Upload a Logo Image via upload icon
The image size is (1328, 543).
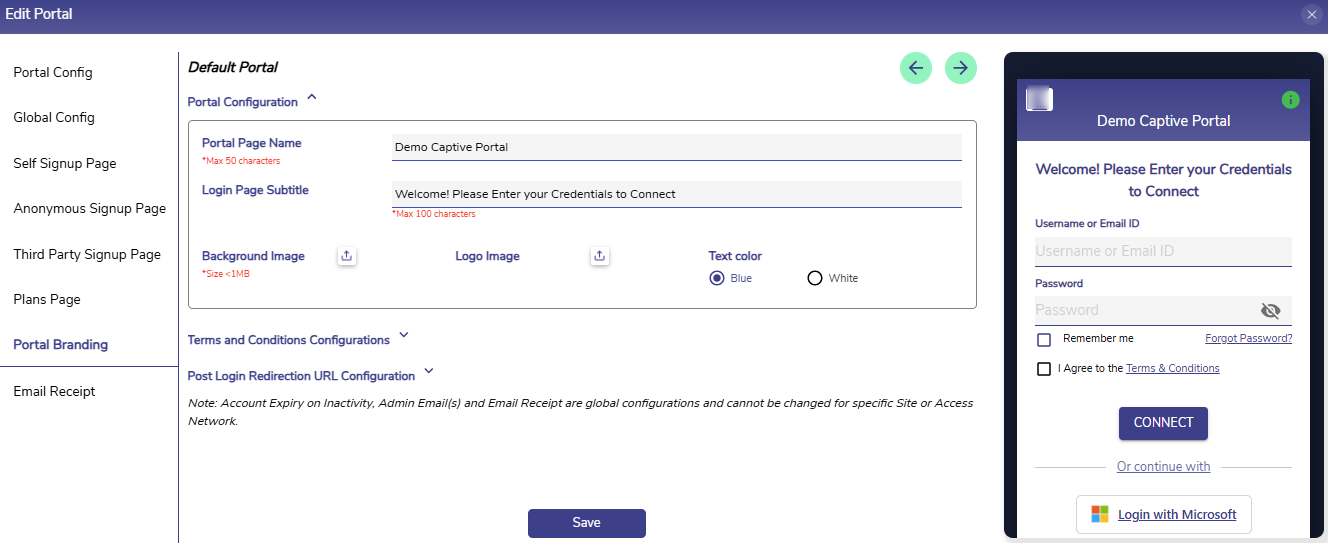point(599,256)
